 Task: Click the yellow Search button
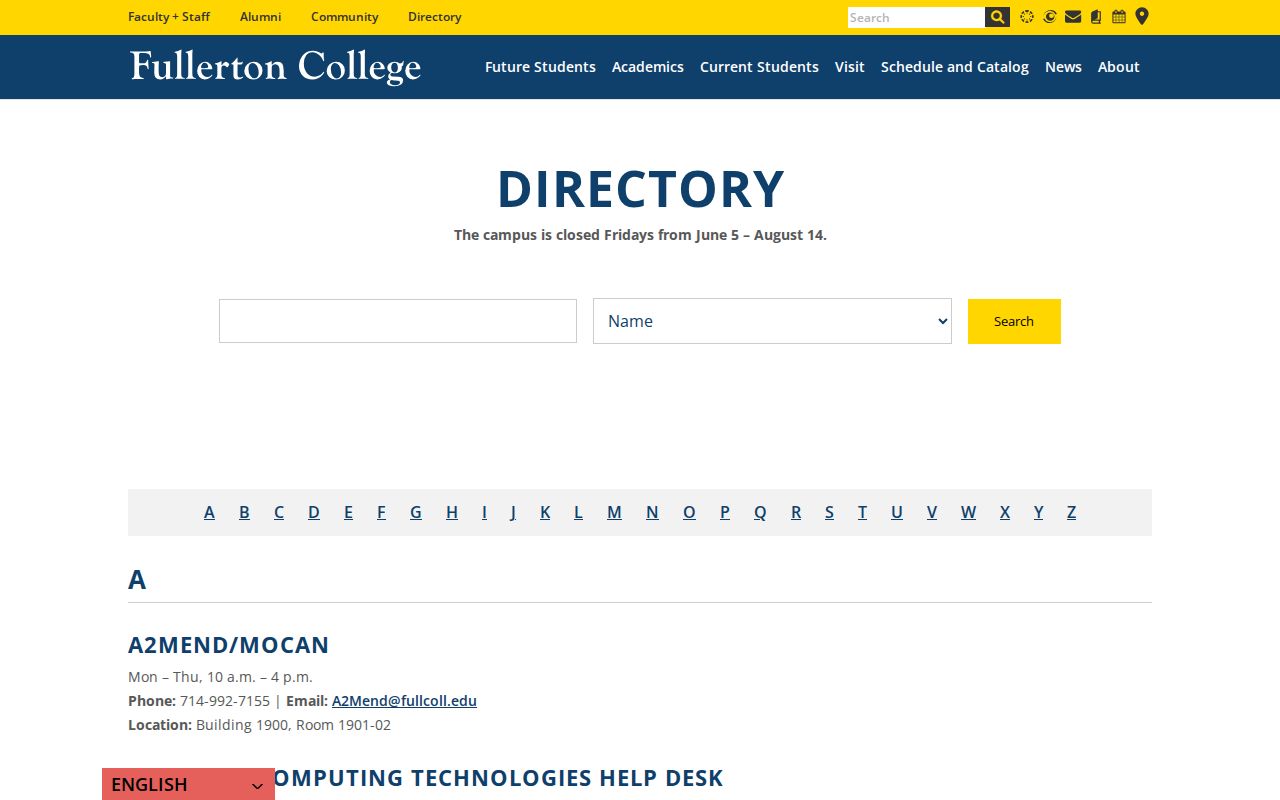tap(1014, 321)
